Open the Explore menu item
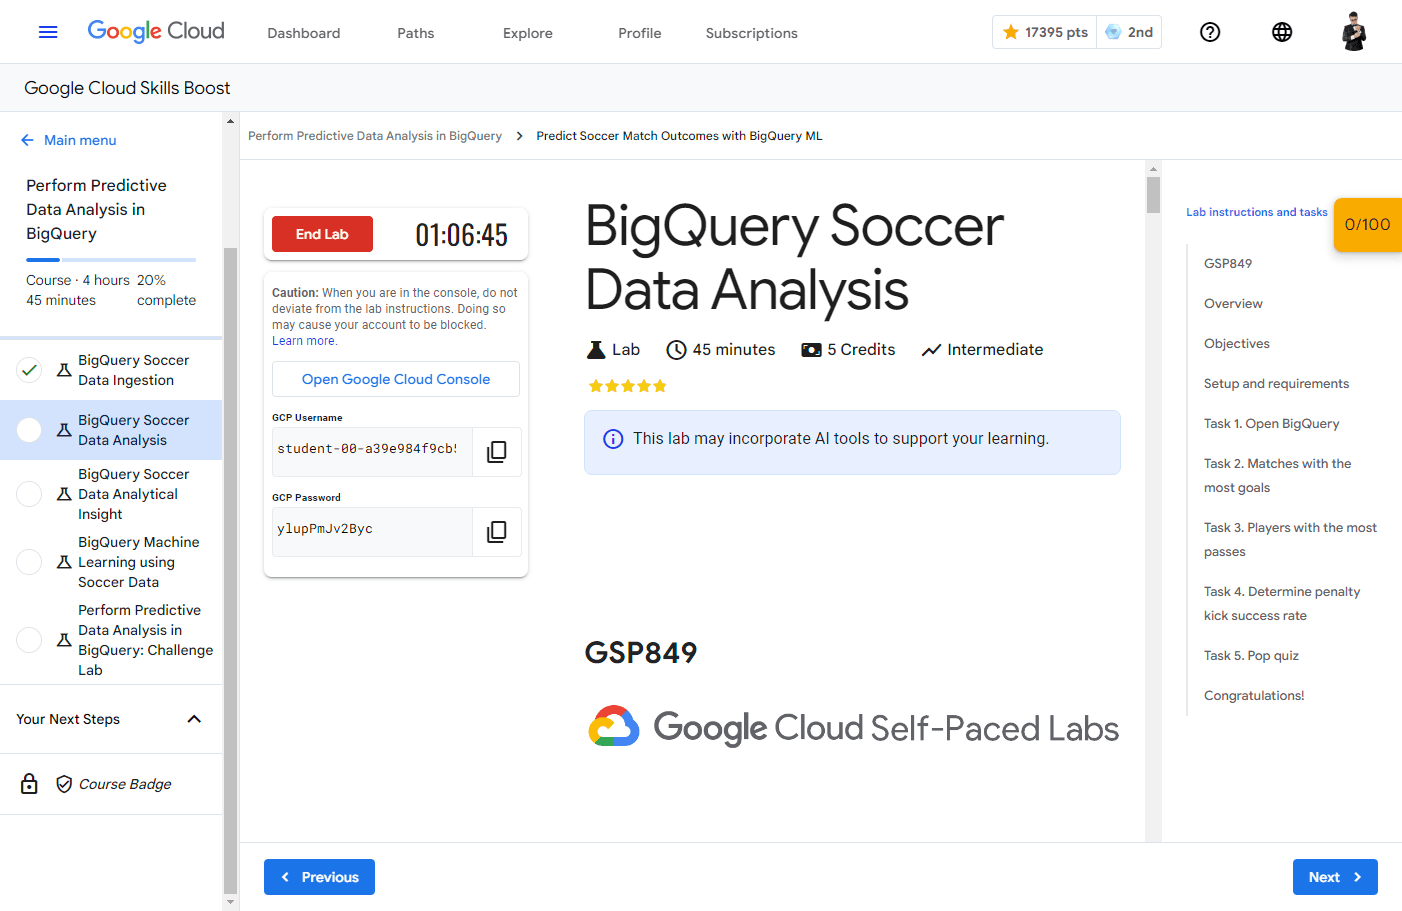The height and width of the screenshot is (911, 1402). pos(527,33)
